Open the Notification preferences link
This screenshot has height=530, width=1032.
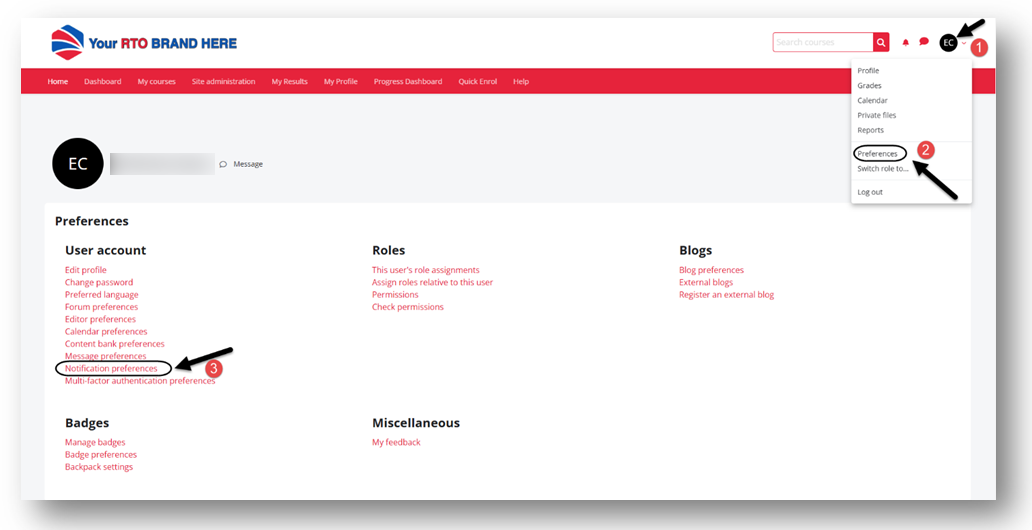point(111,369)
